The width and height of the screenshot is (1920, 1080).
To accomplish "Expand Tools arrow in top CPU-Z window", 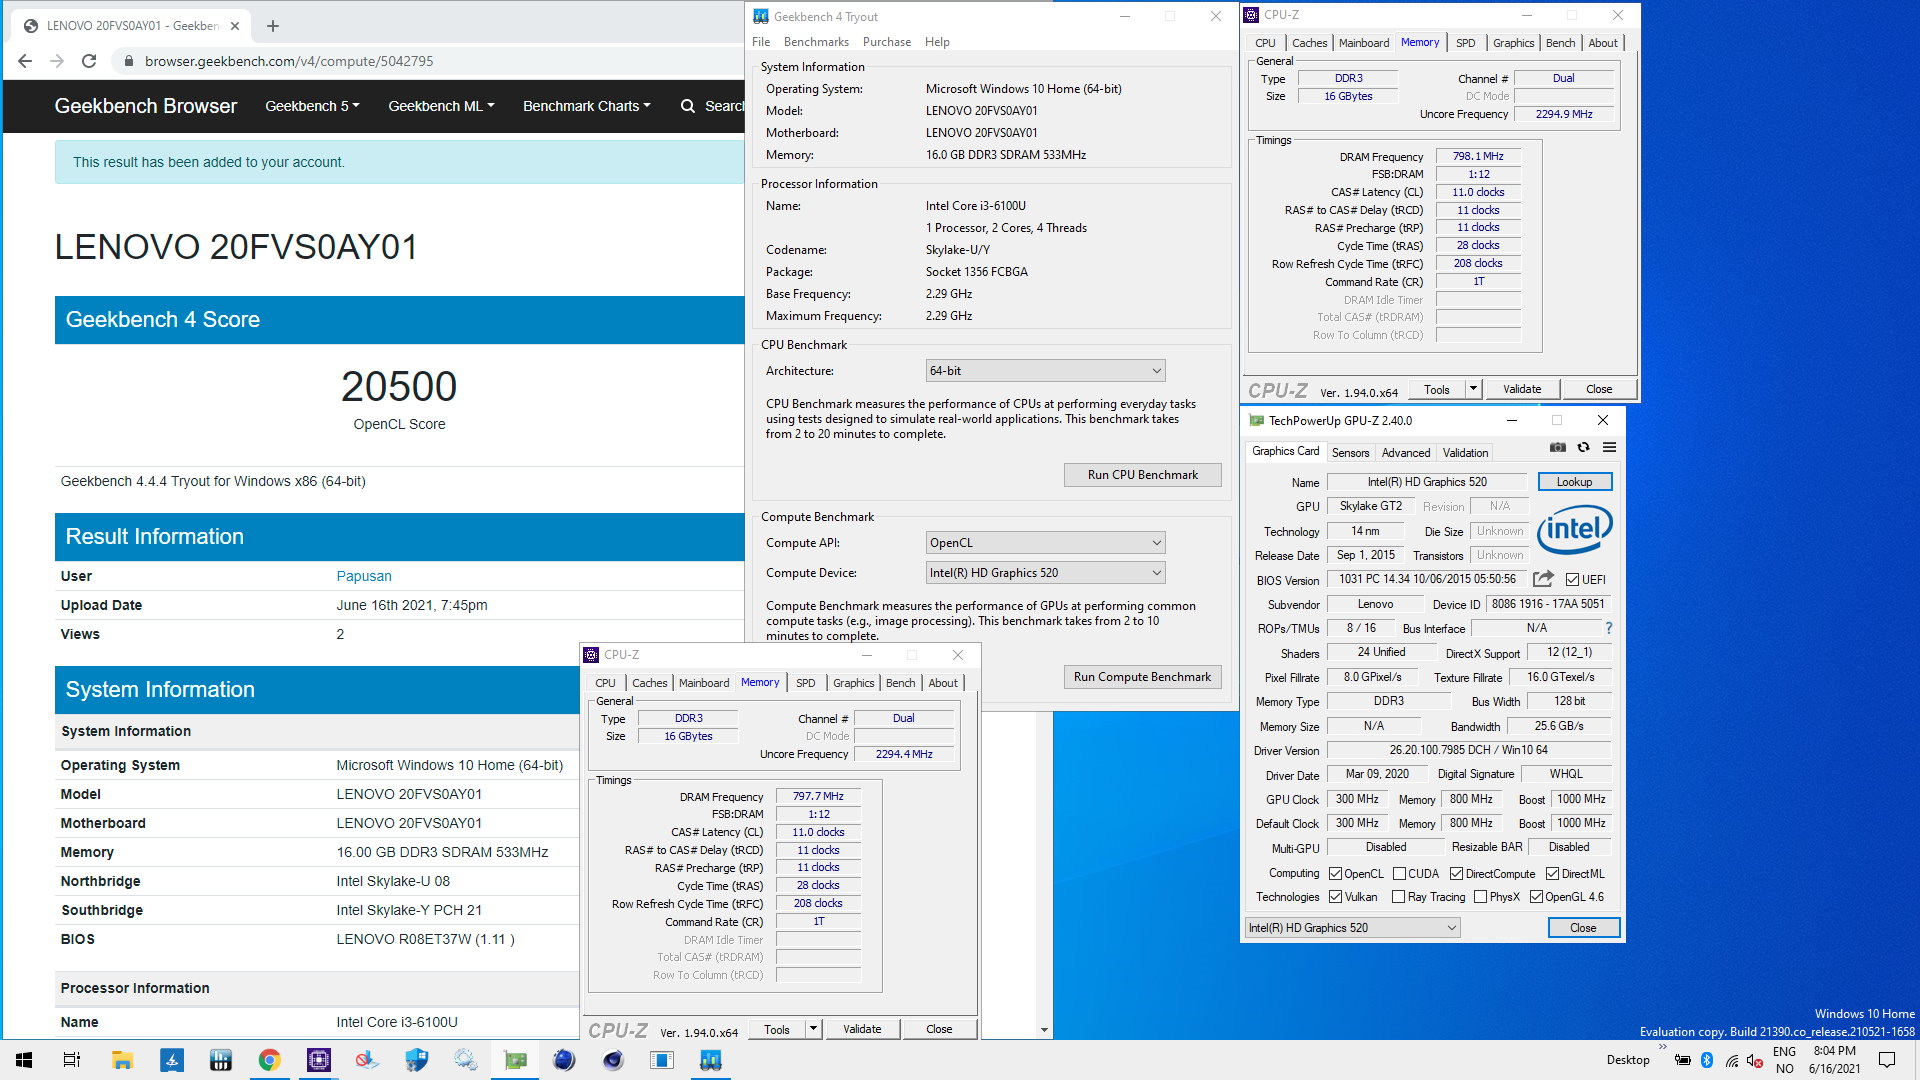I will (x=1473, y=389).
